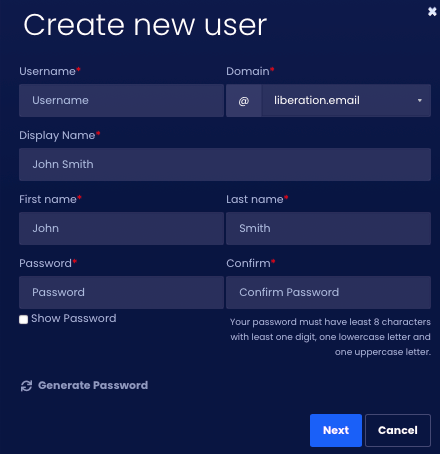Open the liberation.email domain dropdown
Image resolution: width=440 pixels, height=454 pixels.
coord(346,101)
